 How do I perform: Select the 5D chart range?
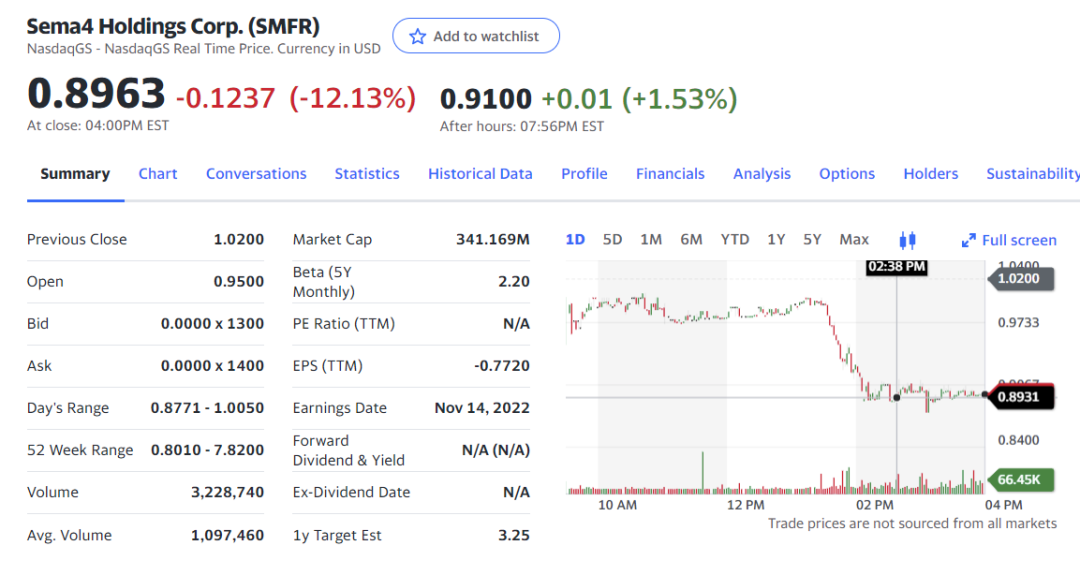[613, 240]
